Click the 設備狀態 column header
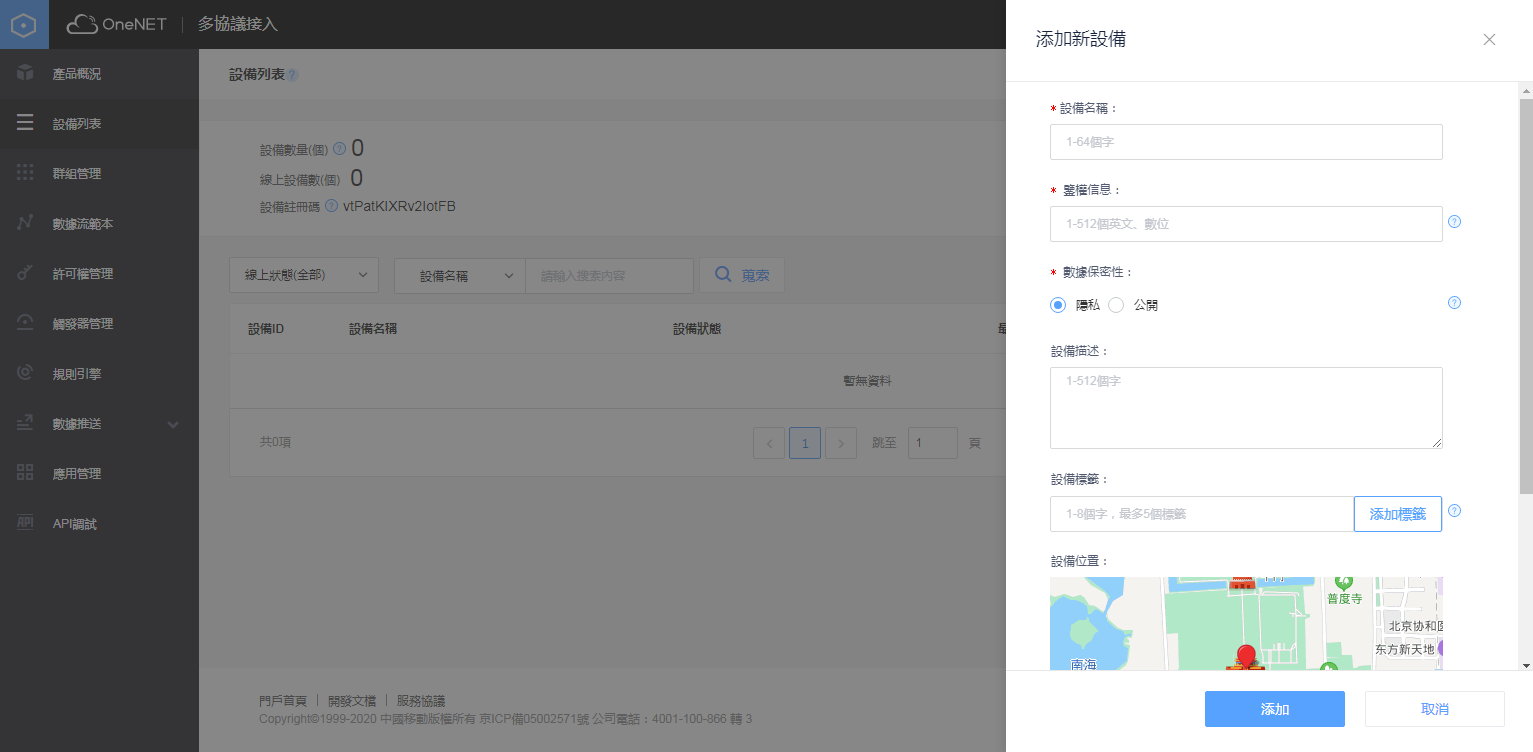Screen dimensions: 1533x752 [697, 328]
